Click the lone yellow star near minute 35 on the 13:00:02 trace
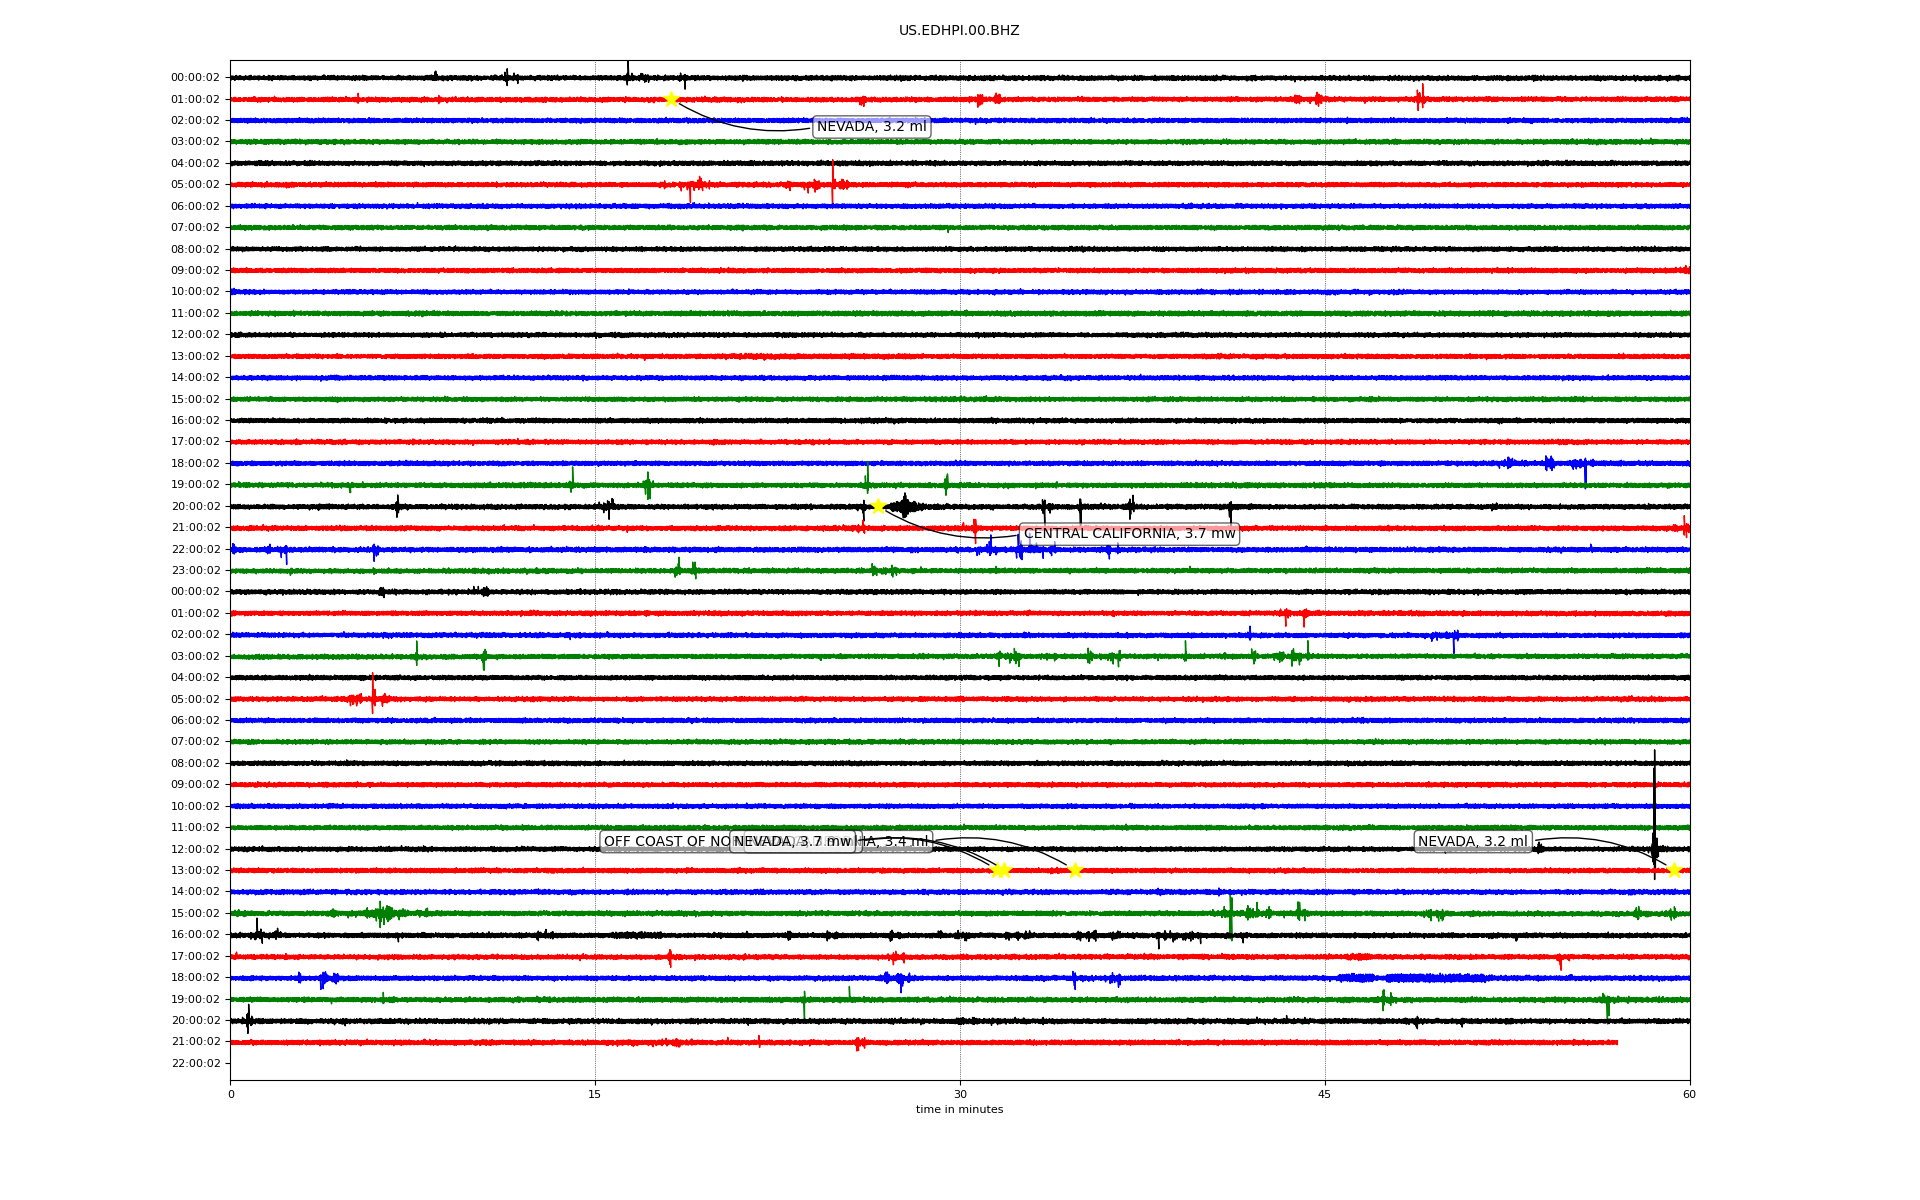The height and width of the screenshot is (1200, 1920). (1075, 870)
